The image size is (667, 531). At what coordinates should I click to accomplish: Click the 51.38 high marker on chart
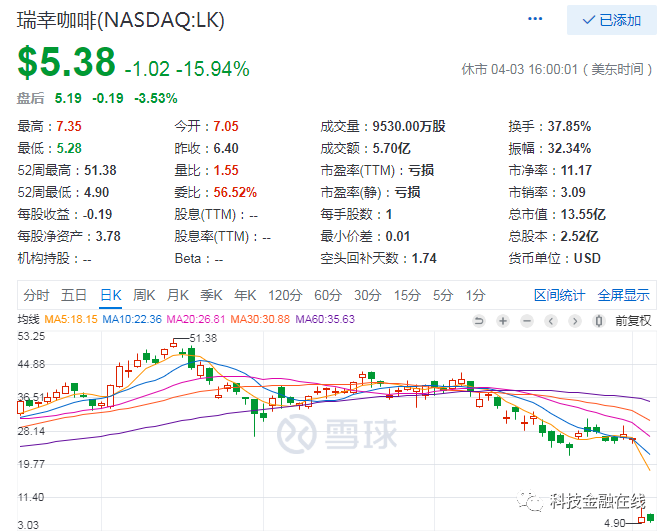(203, 338)
